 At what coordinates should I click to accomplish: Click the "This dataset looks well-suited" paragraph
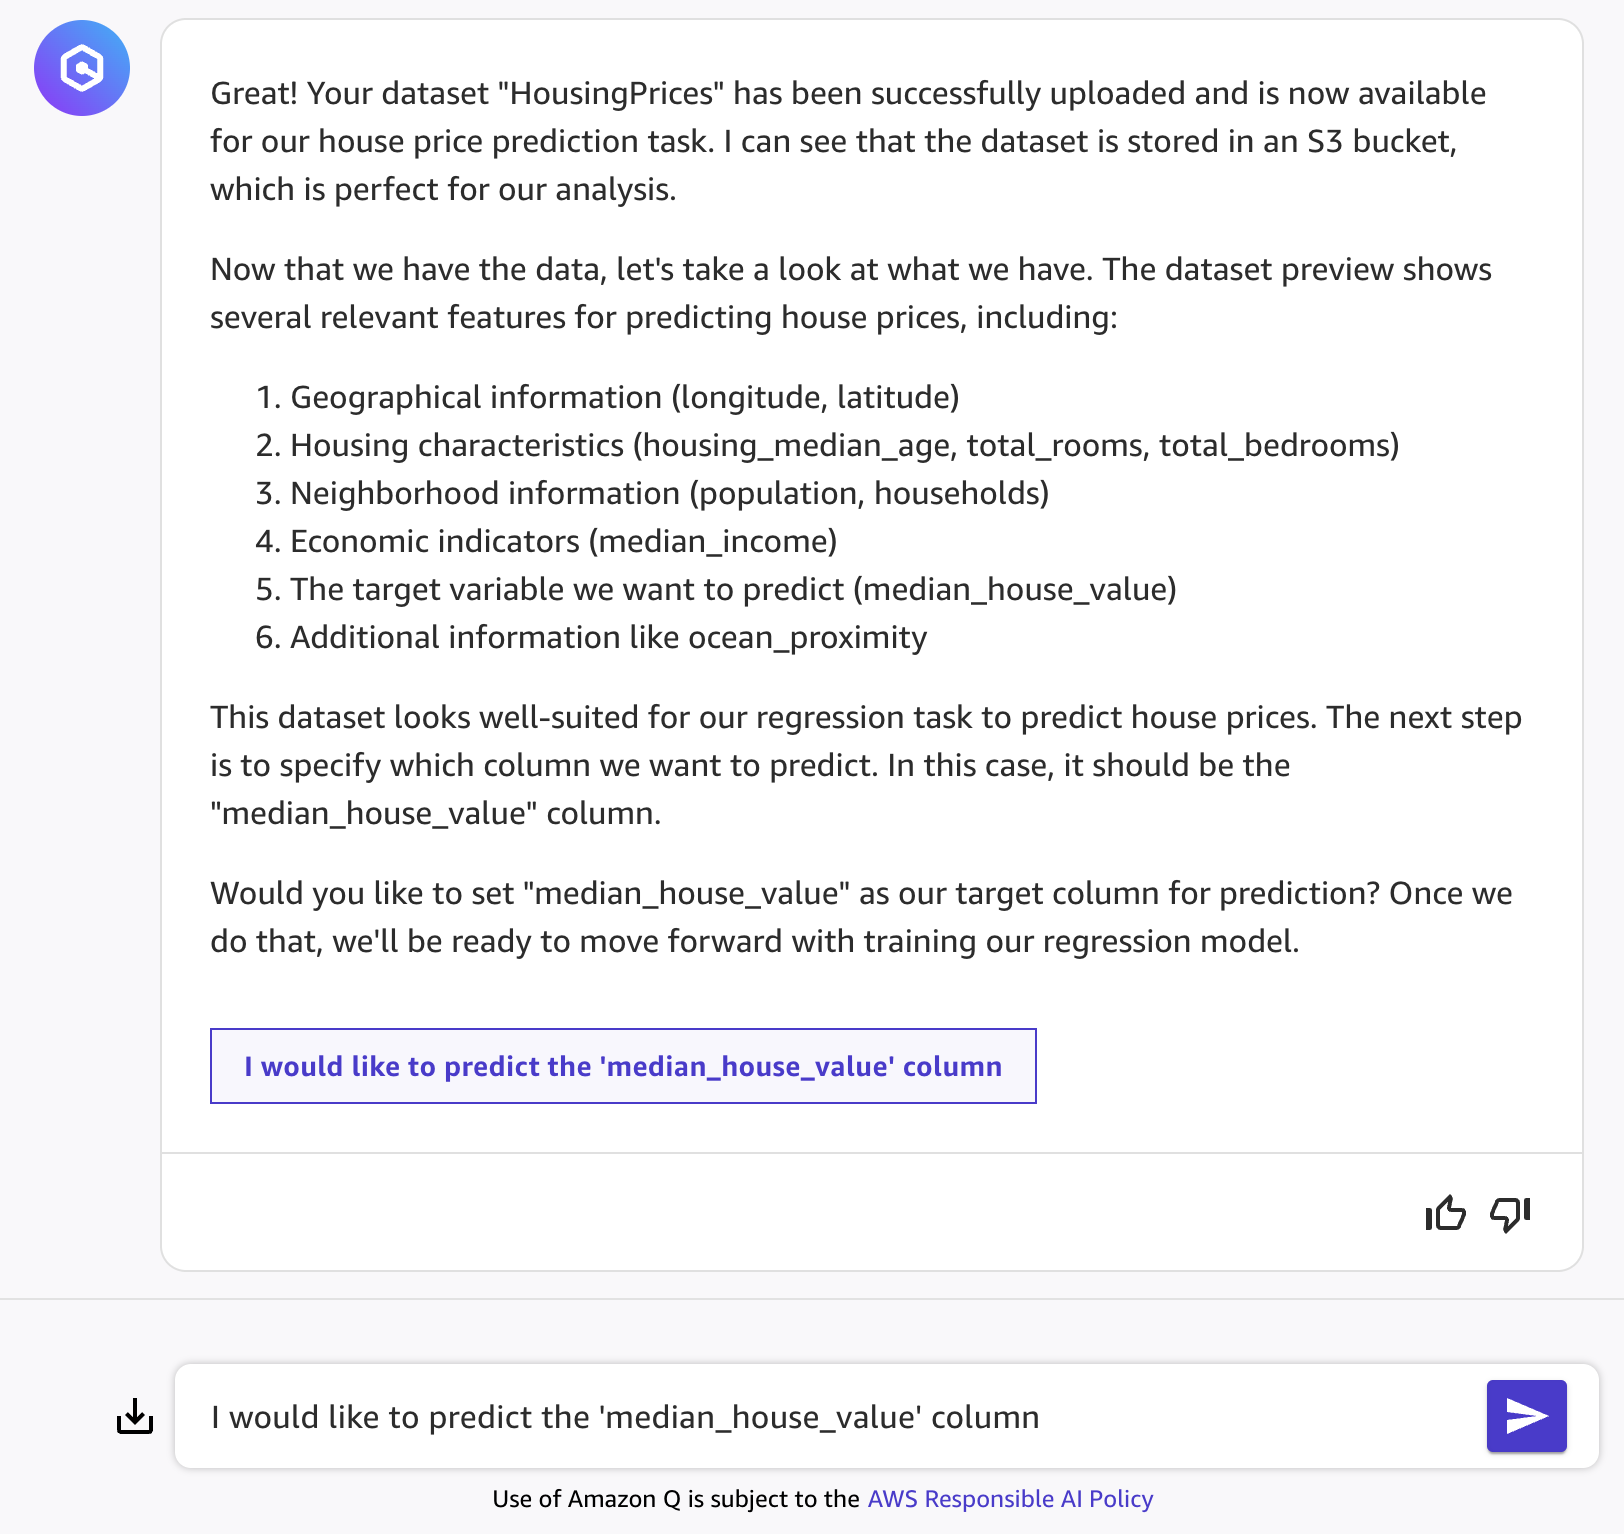[x=866, y=765]
